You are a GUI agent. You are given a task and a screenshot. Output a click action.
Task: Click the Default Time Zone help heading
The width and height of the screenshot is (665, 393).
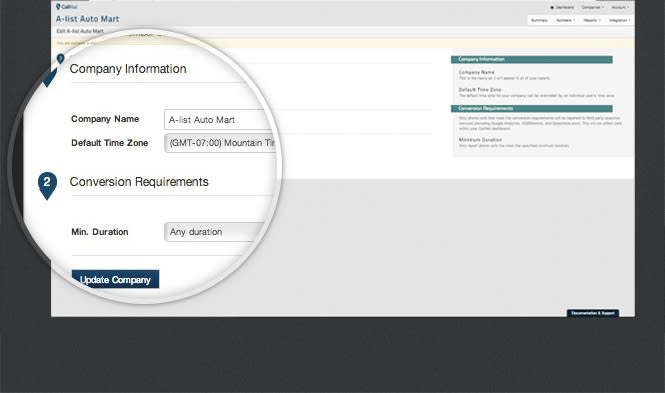480,89
